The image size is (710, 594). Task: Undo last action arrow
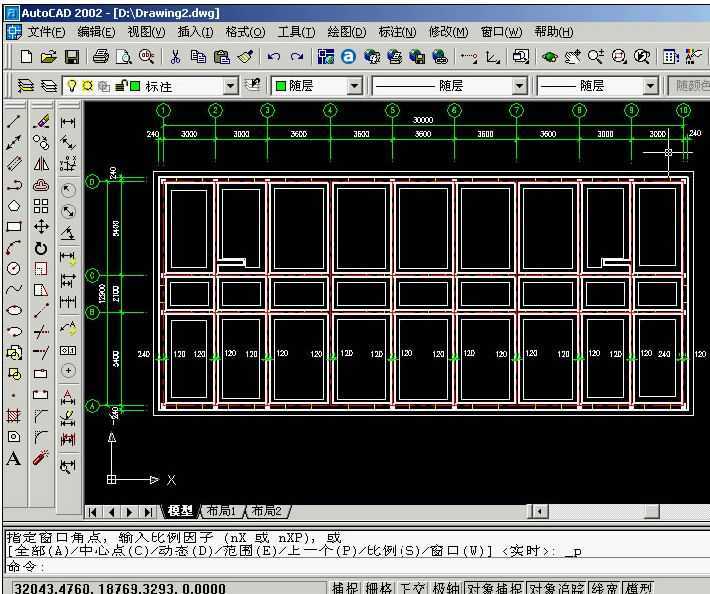273,57
